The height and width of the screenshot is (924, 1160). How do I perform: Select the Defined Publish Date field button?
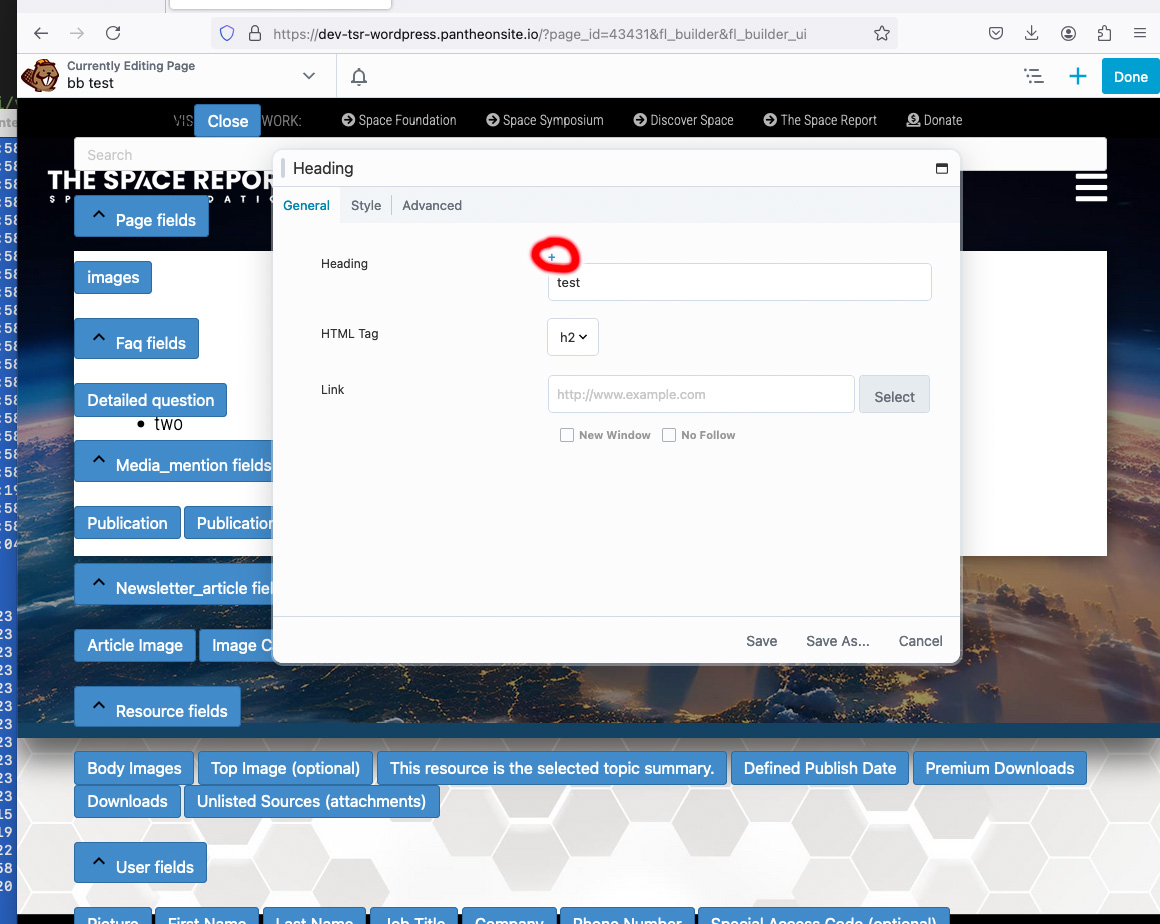820,768
